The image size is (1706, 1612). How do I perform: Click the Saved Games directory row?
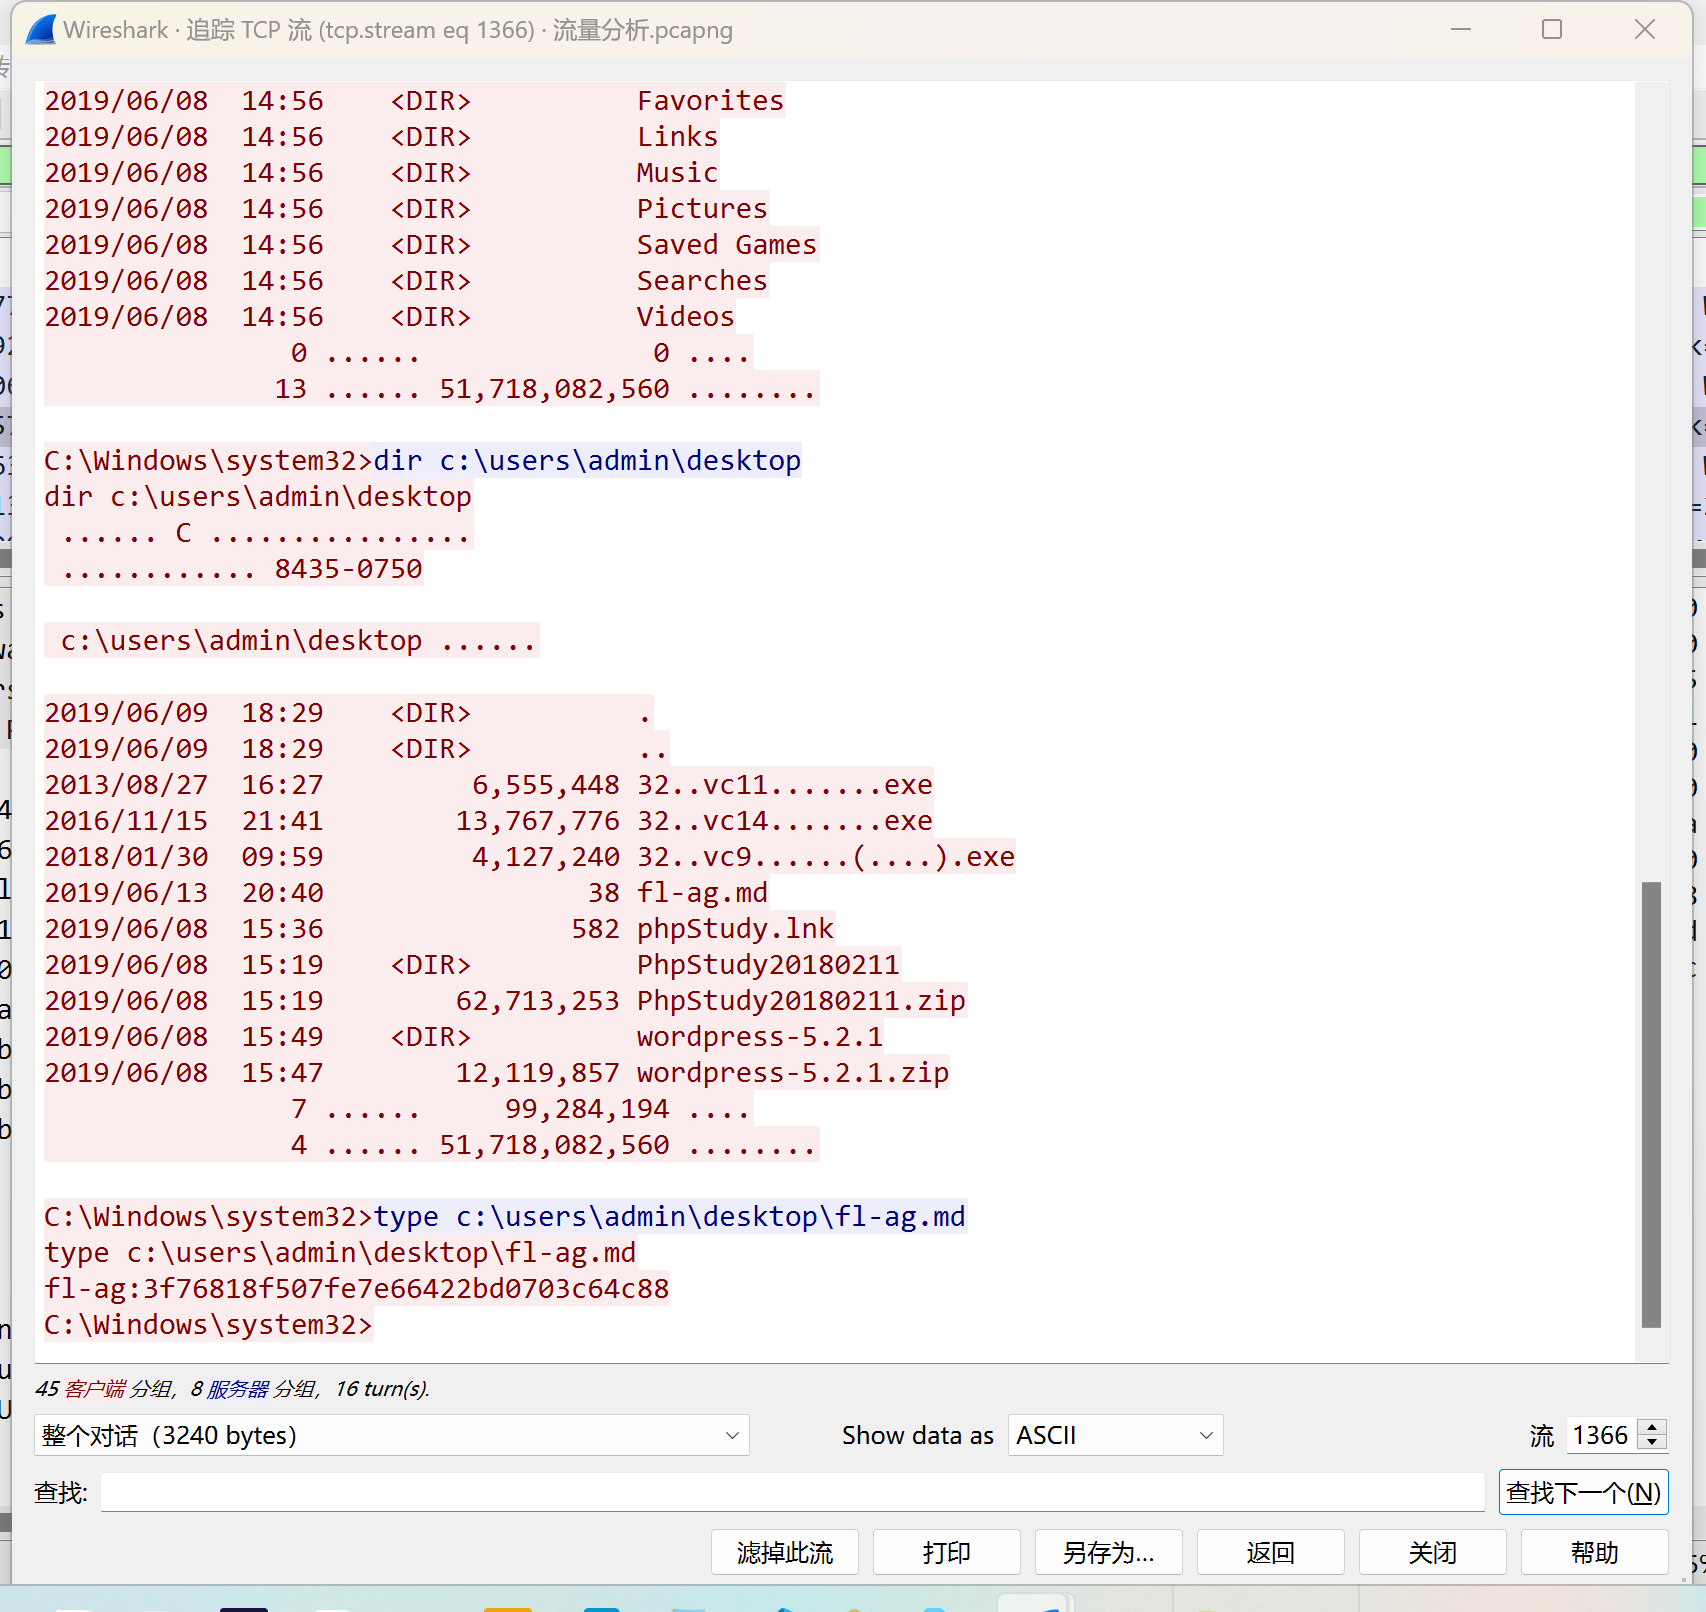(x=431, y=244)
